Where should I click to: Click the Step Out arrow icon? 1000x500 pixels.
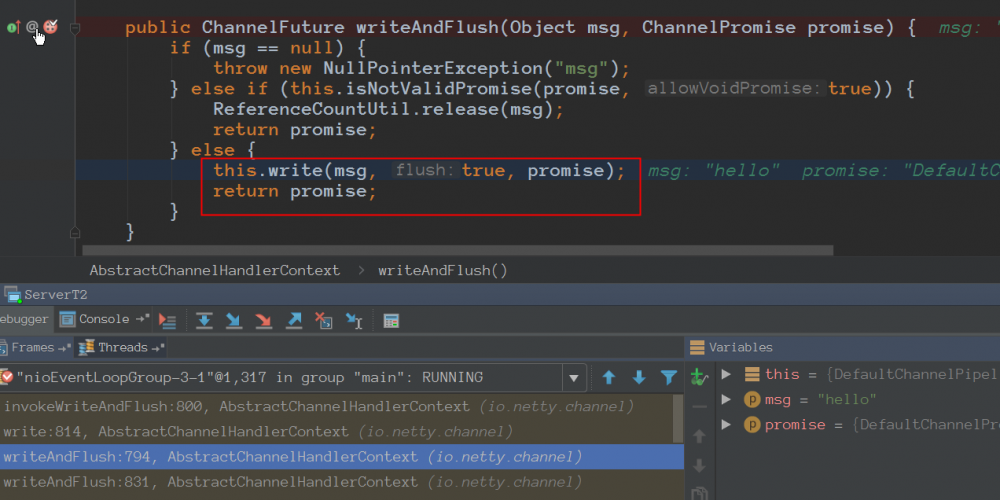[293, 320]
